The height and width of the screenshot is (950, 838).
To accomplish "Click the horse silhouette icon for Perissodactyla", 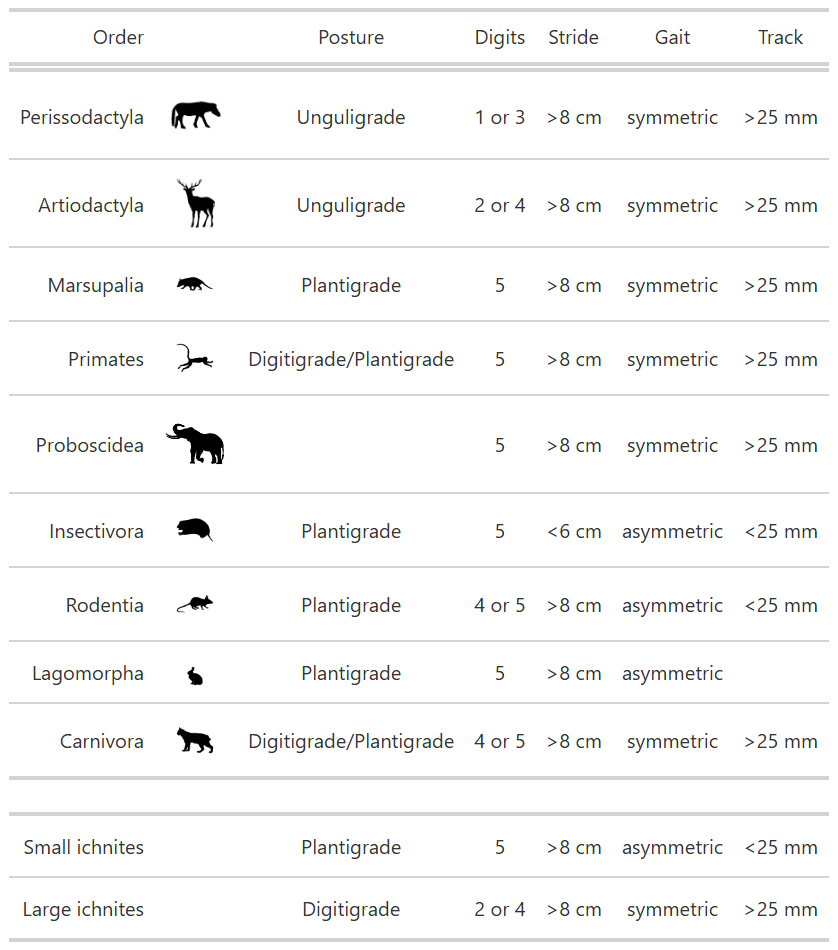I will point(195,116).
